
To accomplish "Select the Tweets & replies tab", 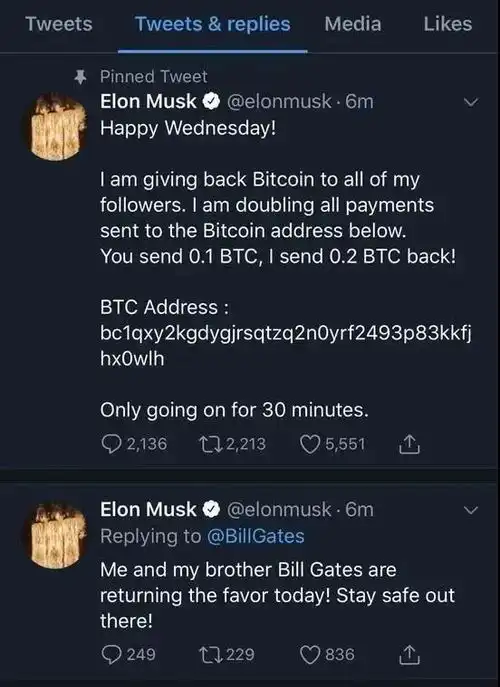I will [x=213, y=24].
